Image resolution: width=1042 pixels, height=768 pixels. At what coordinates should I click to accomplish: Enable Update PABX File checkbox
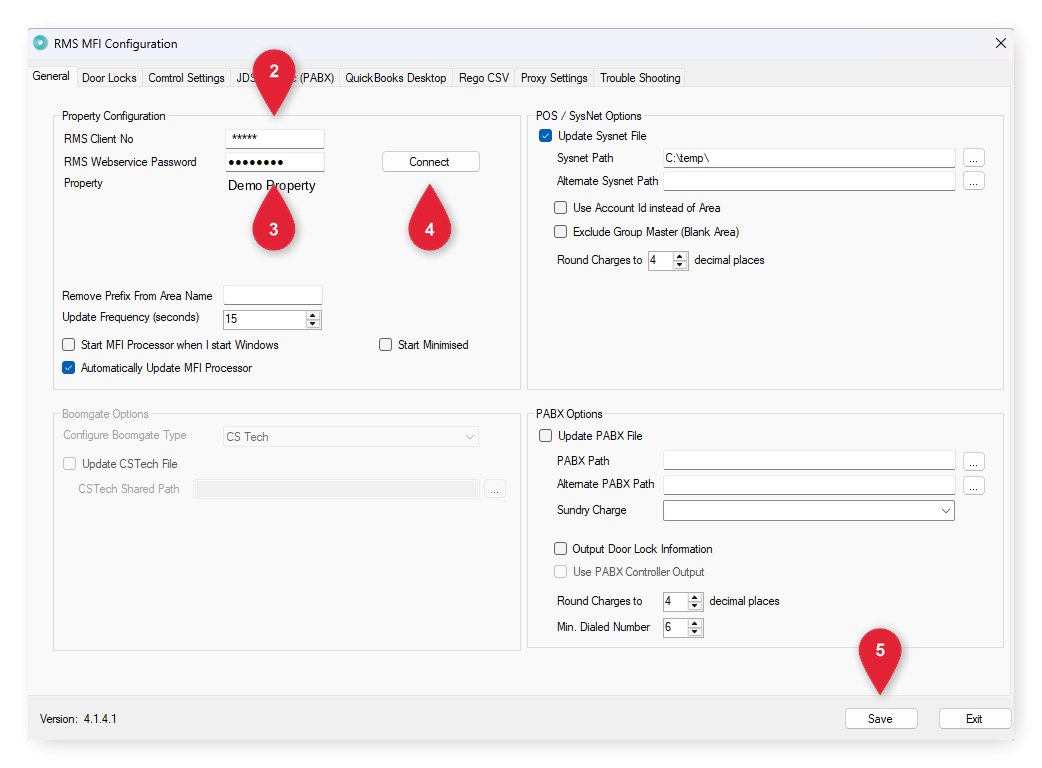546,436
